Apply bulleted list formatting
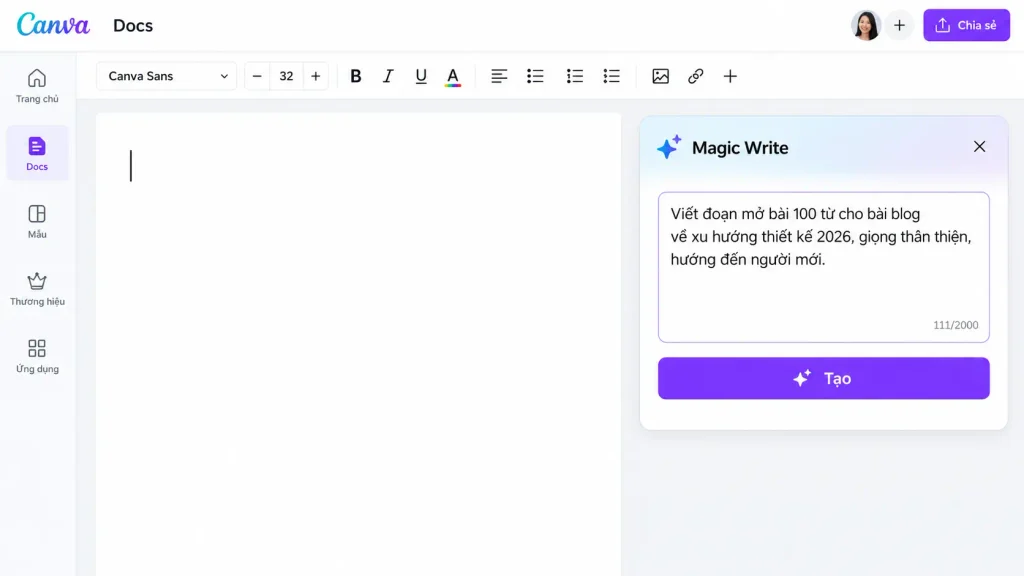 point(536,76)
